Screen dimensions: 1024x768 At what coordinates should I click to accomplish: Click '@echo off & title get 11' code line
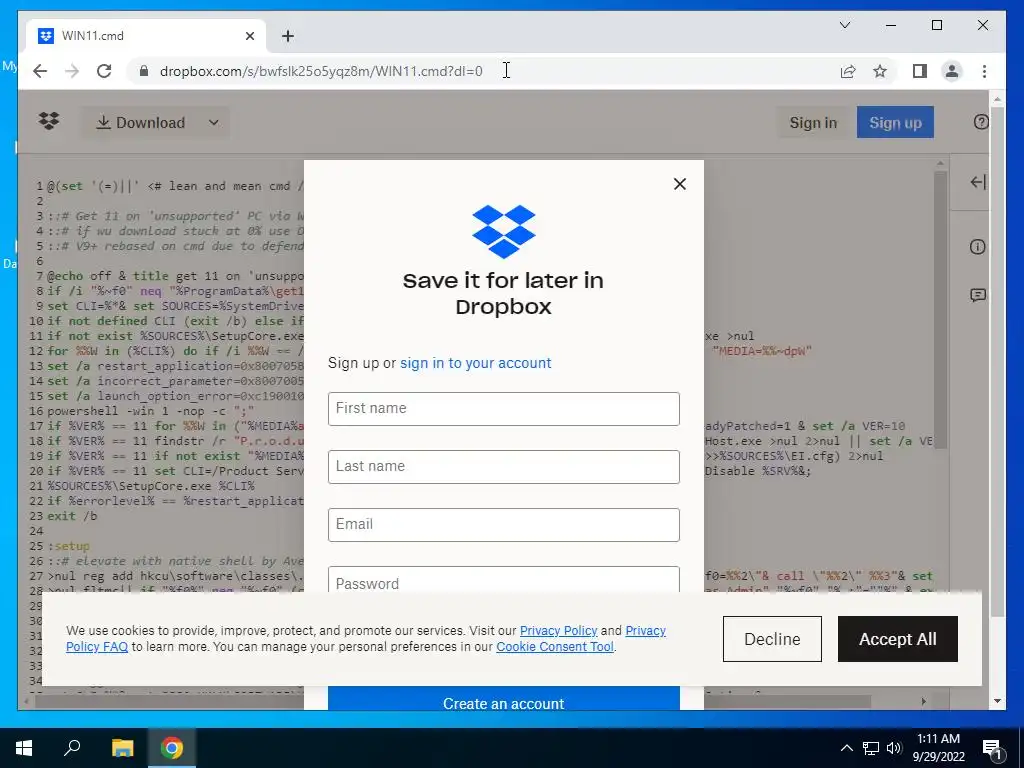click(x=176, y=276)
